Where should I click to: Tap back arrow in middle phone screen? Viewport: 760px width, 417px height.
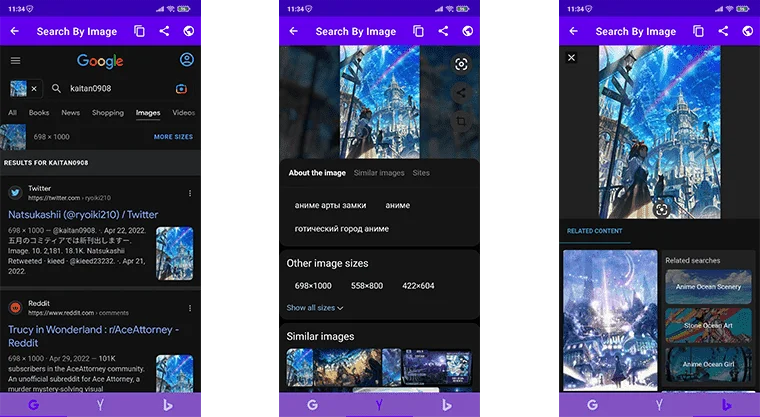click(x=294, y=31)
